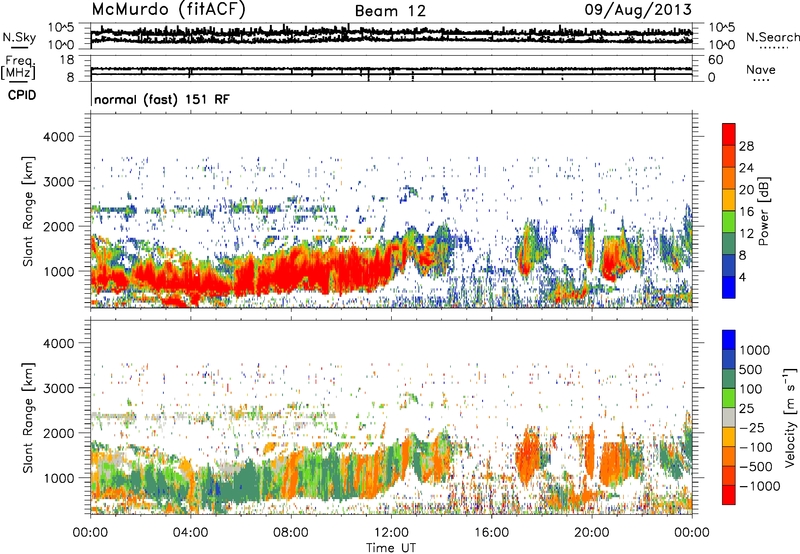Click the 'McMurdo (fitACF)' title text

168,10
